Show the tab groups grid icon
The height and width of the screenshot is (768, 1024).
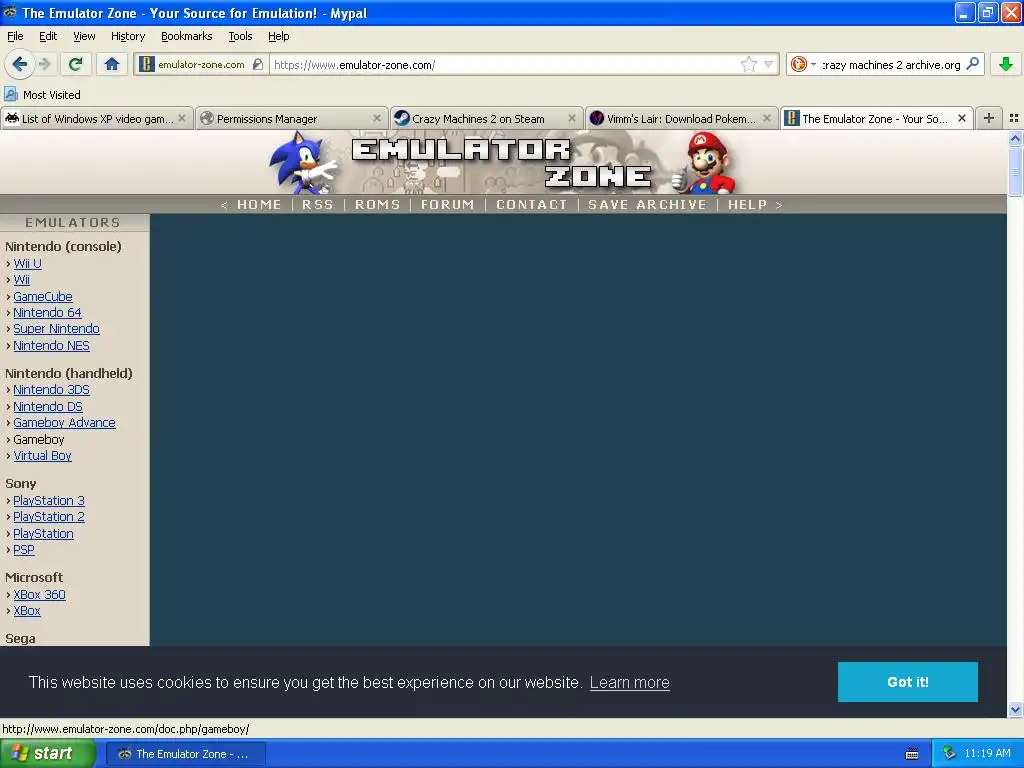pos(1014,118)
